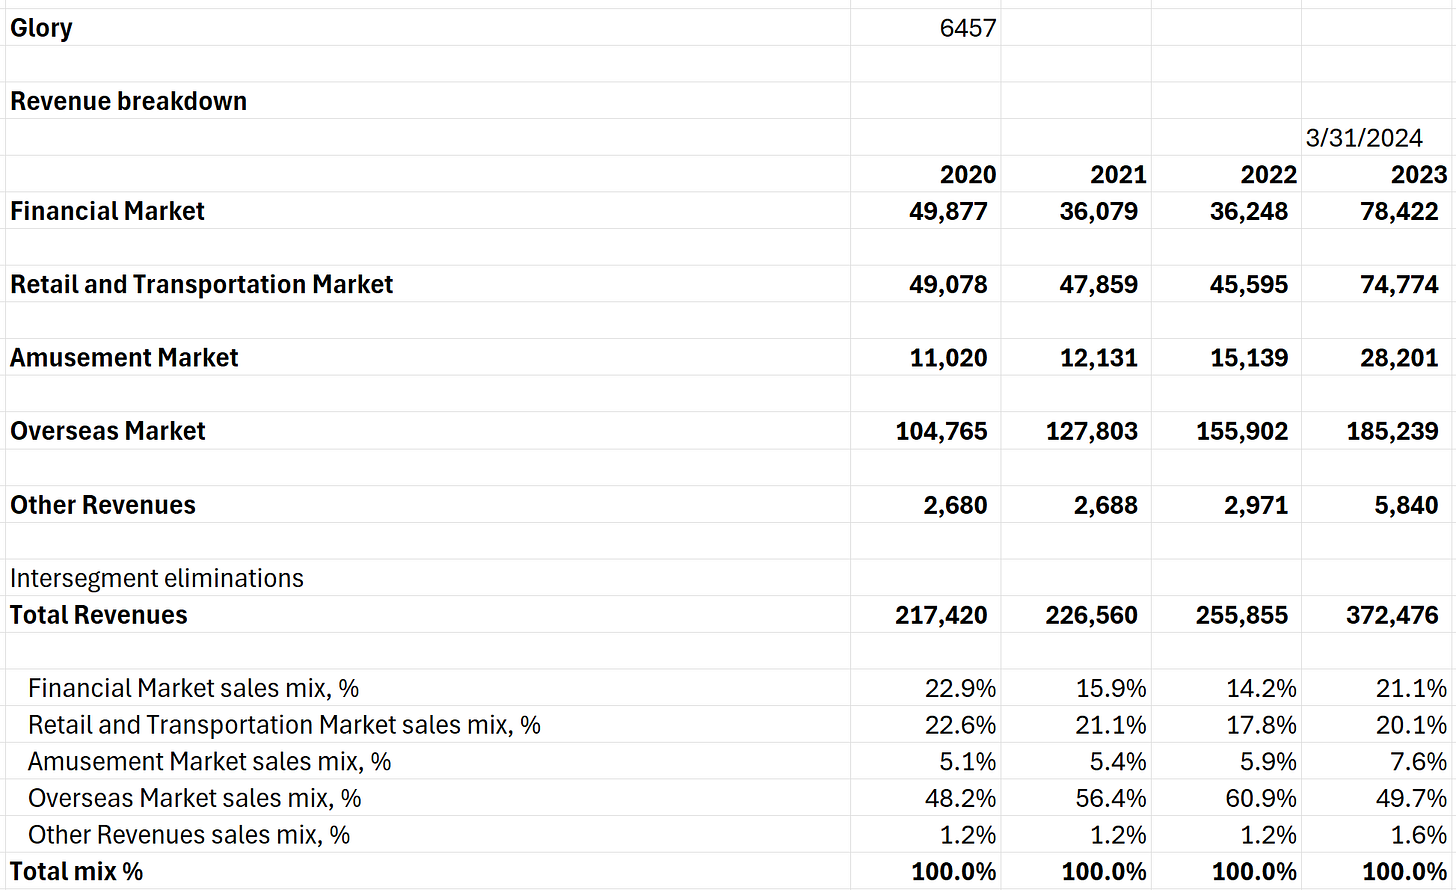Click 'Financial Market sales mix, %' label
Viewport: 1456px width, 890px height.
coord(193,688)
